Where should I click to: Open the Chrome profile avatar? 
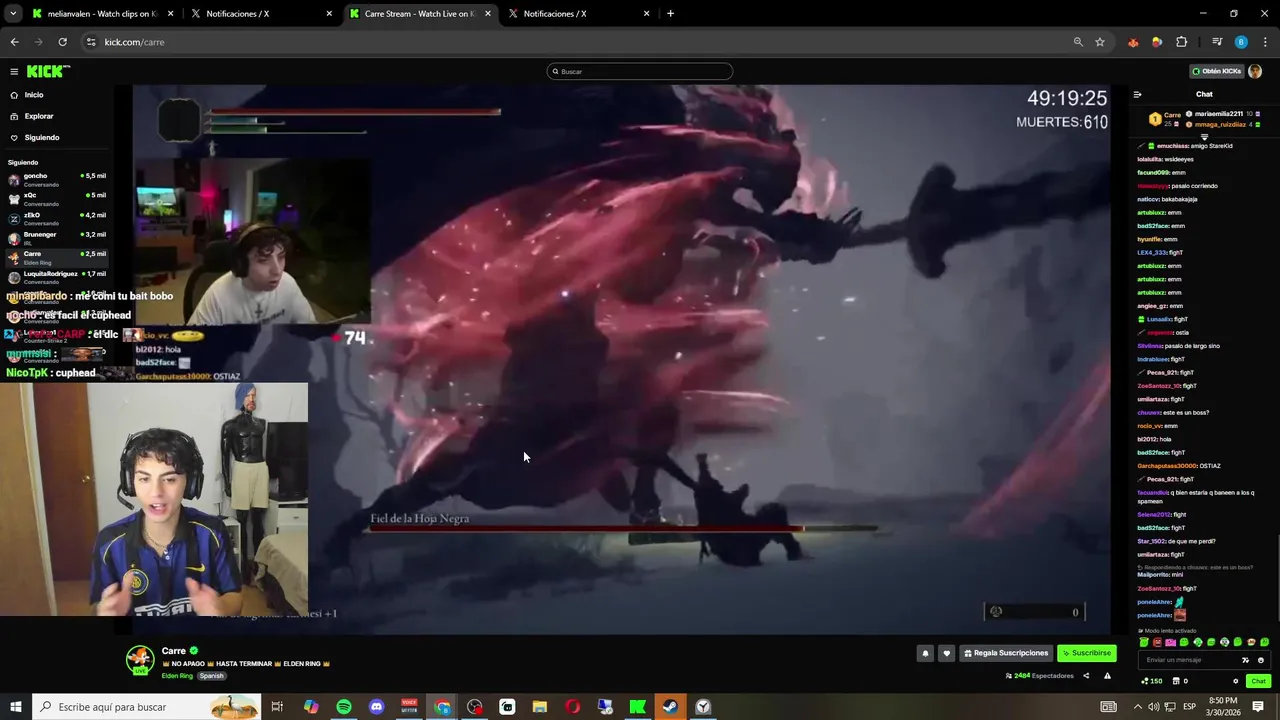1241,42
